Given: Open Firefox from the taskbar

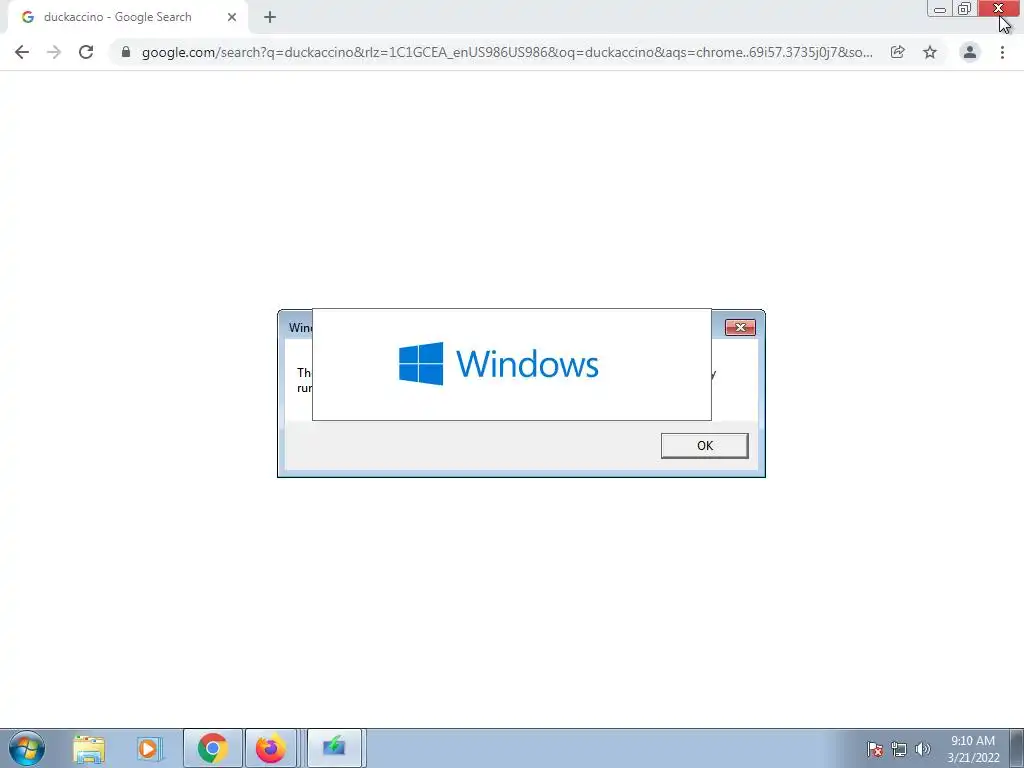Looking at the screenshot, I should [x=270, y=748].
